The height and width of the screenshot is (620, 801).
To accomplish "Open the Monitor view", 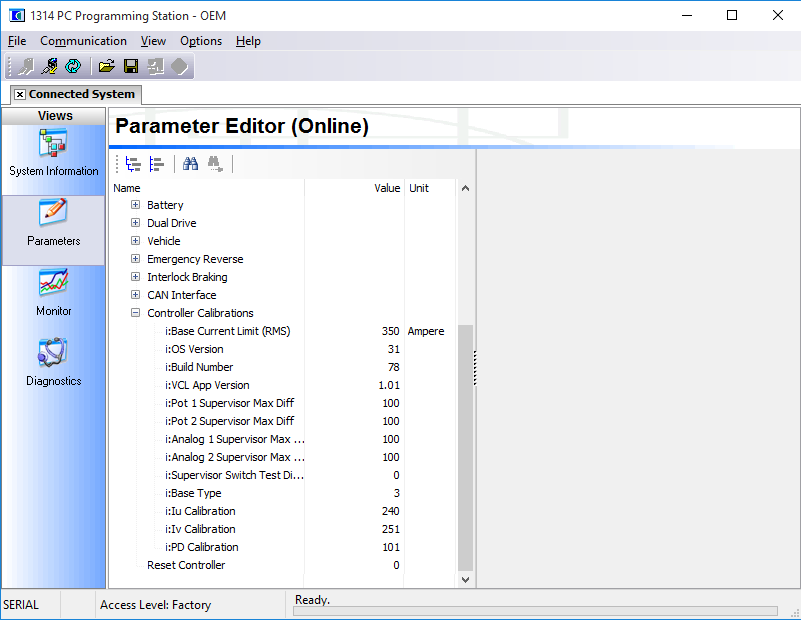I will [x=54, y=293].
